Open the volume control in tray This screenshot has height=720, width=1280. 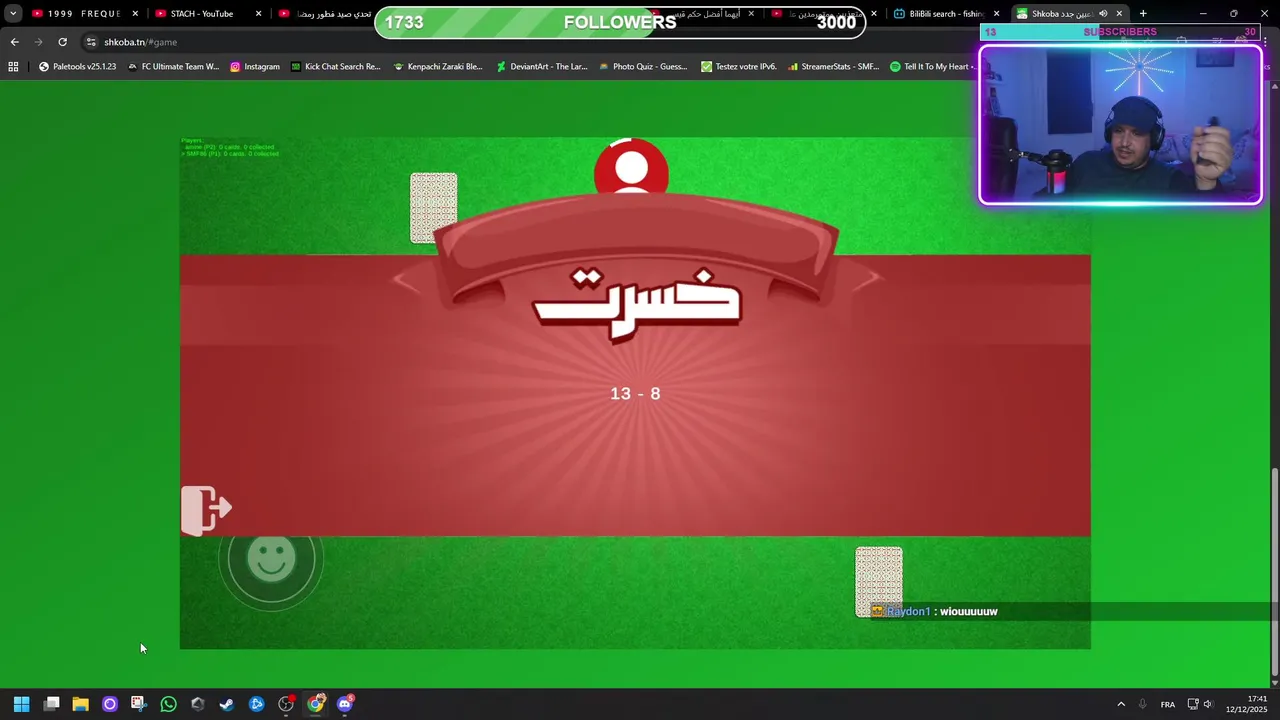coord(1208,704)
